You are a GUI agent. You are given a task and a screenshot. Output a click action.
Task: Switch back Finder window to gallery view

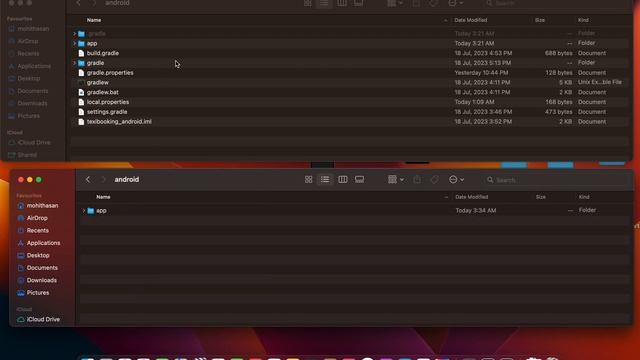click(359, 3)
